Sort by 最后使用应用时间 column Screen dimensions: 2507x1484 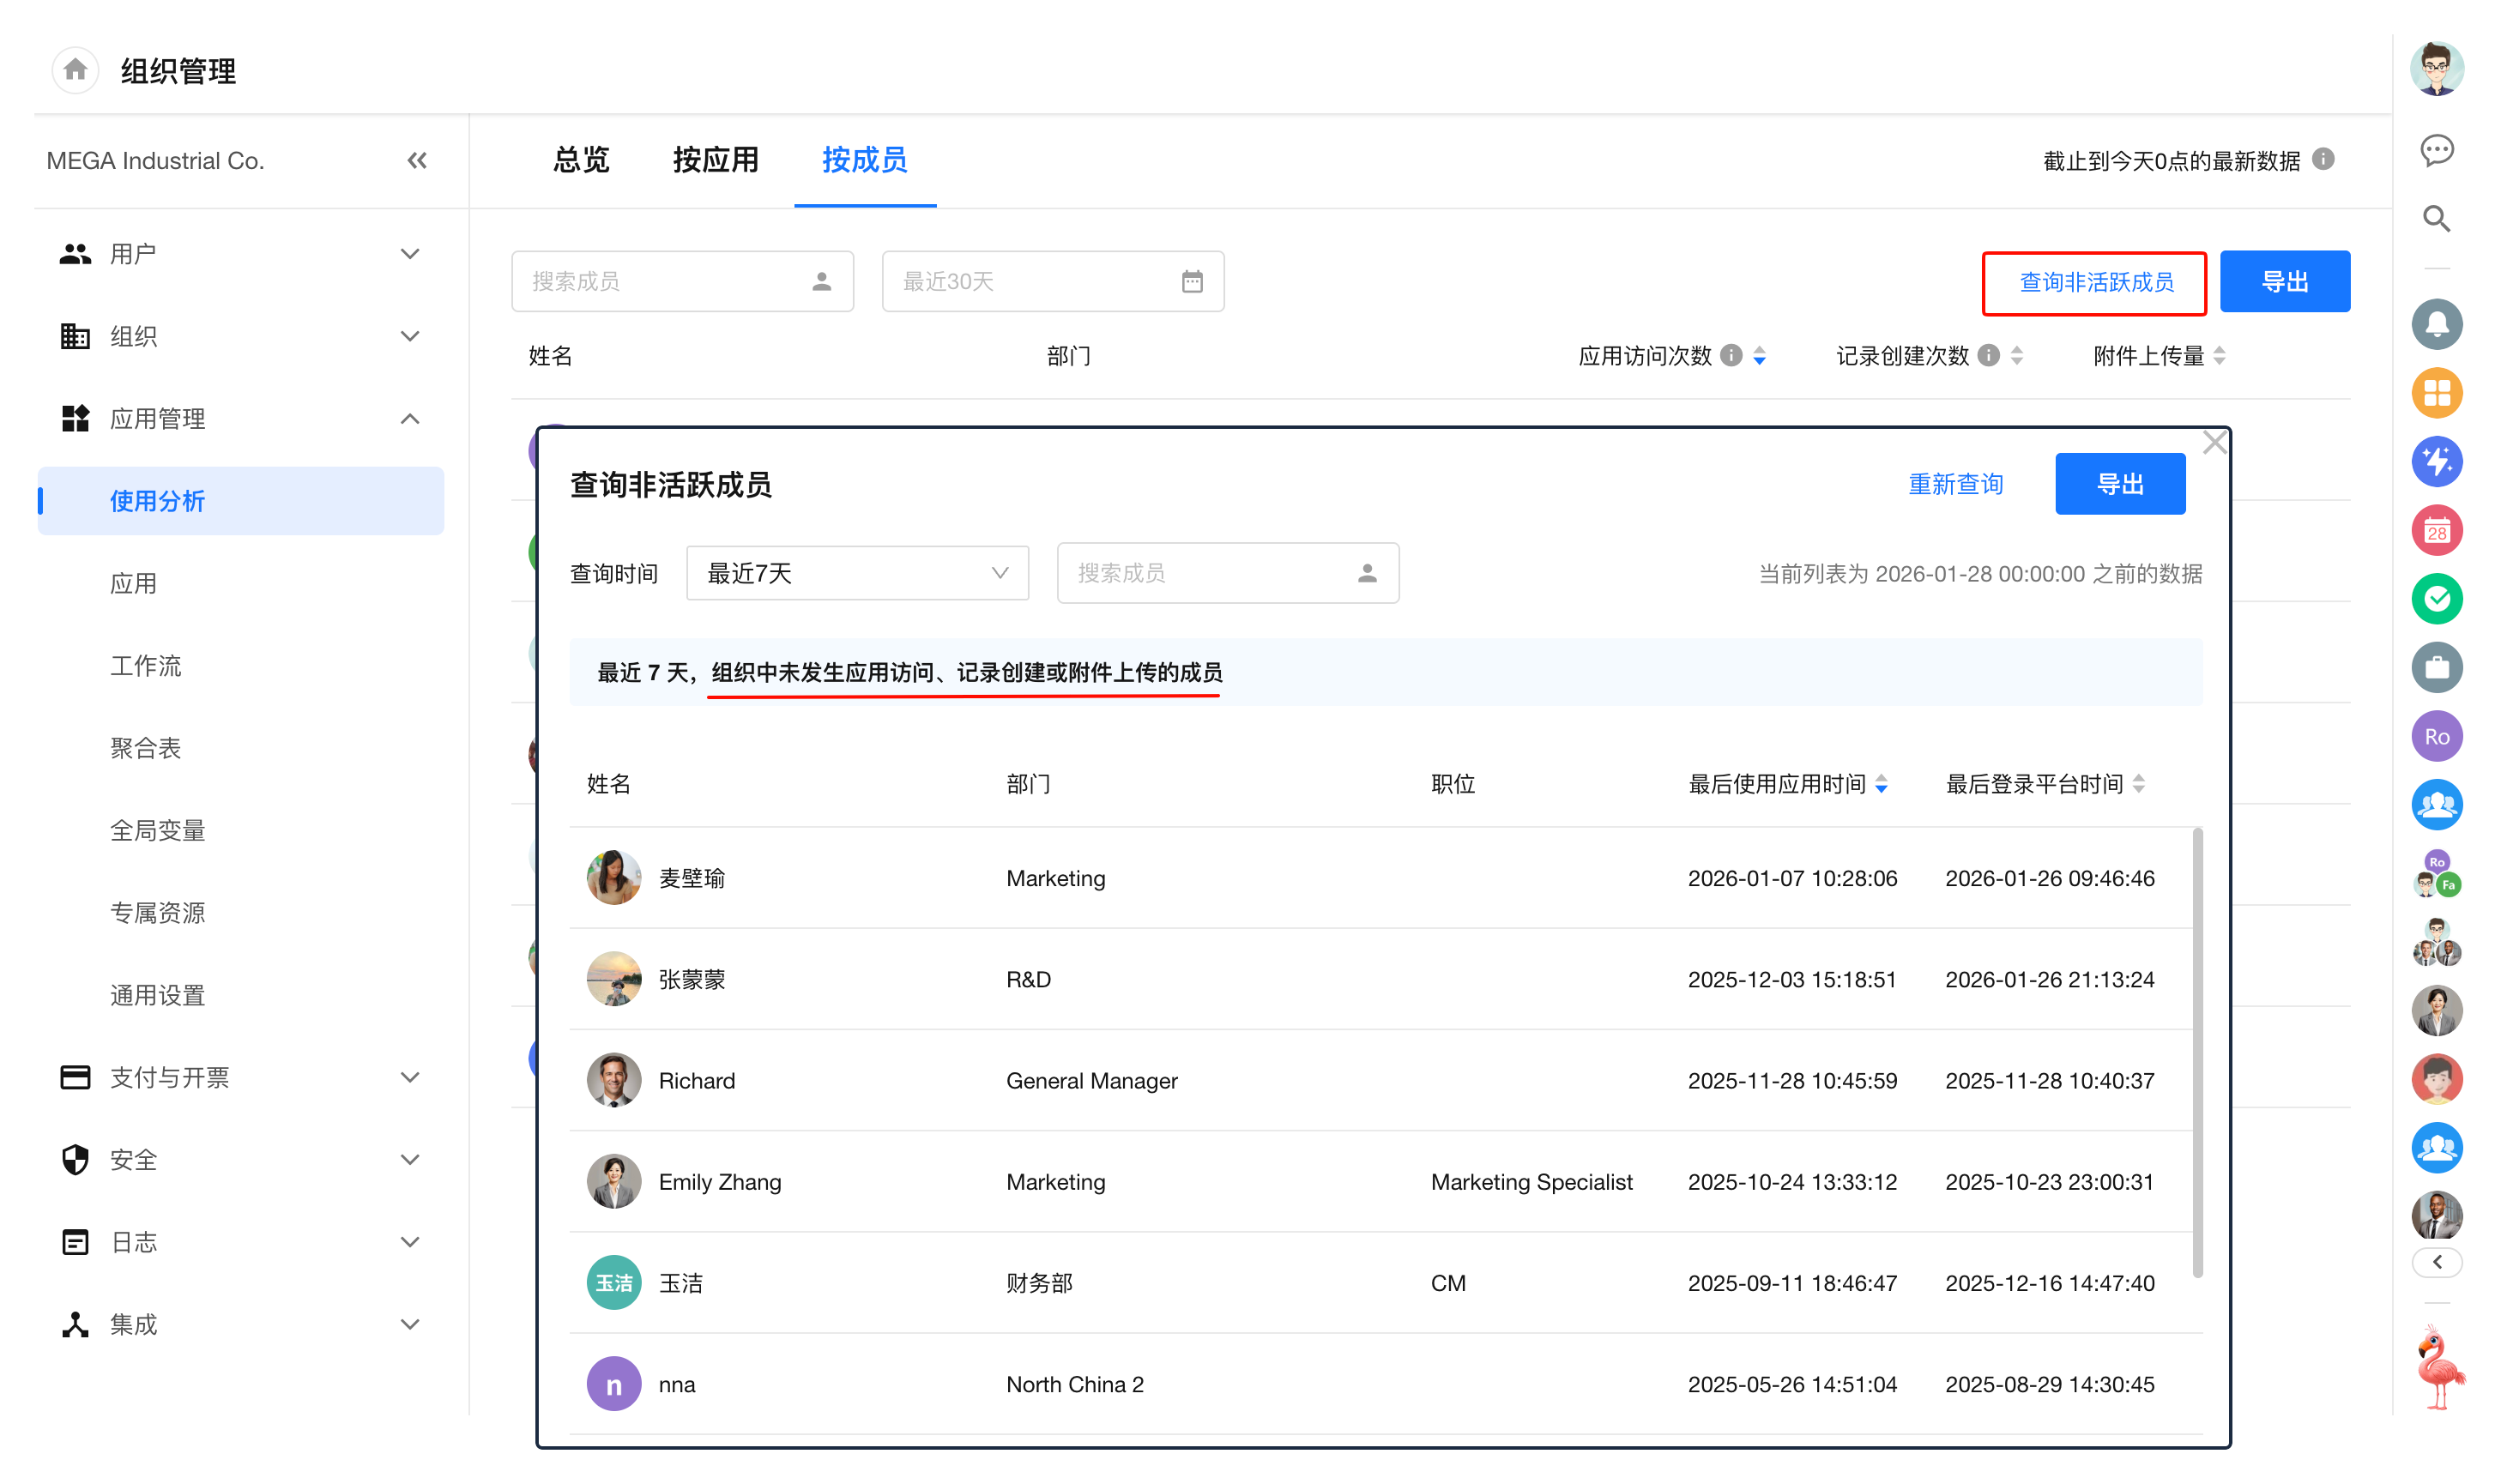[1881, 784]
